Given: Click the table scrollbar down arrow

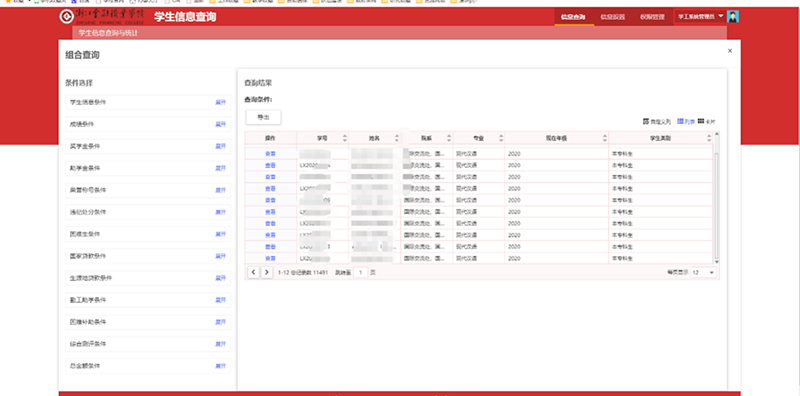Looking at the screenshot, I should click(717, 261).
